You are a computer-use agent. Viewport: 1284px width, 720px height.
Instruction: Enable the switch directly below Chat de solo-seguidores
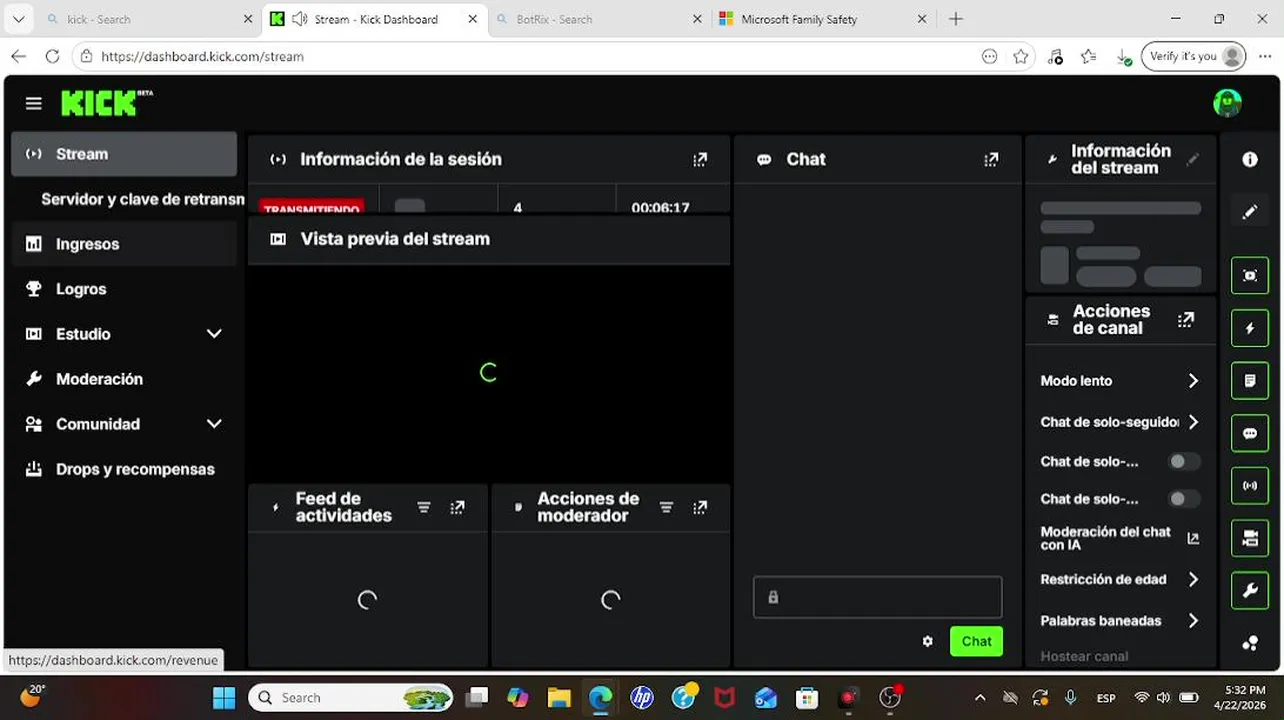[x=1184, y=461]
